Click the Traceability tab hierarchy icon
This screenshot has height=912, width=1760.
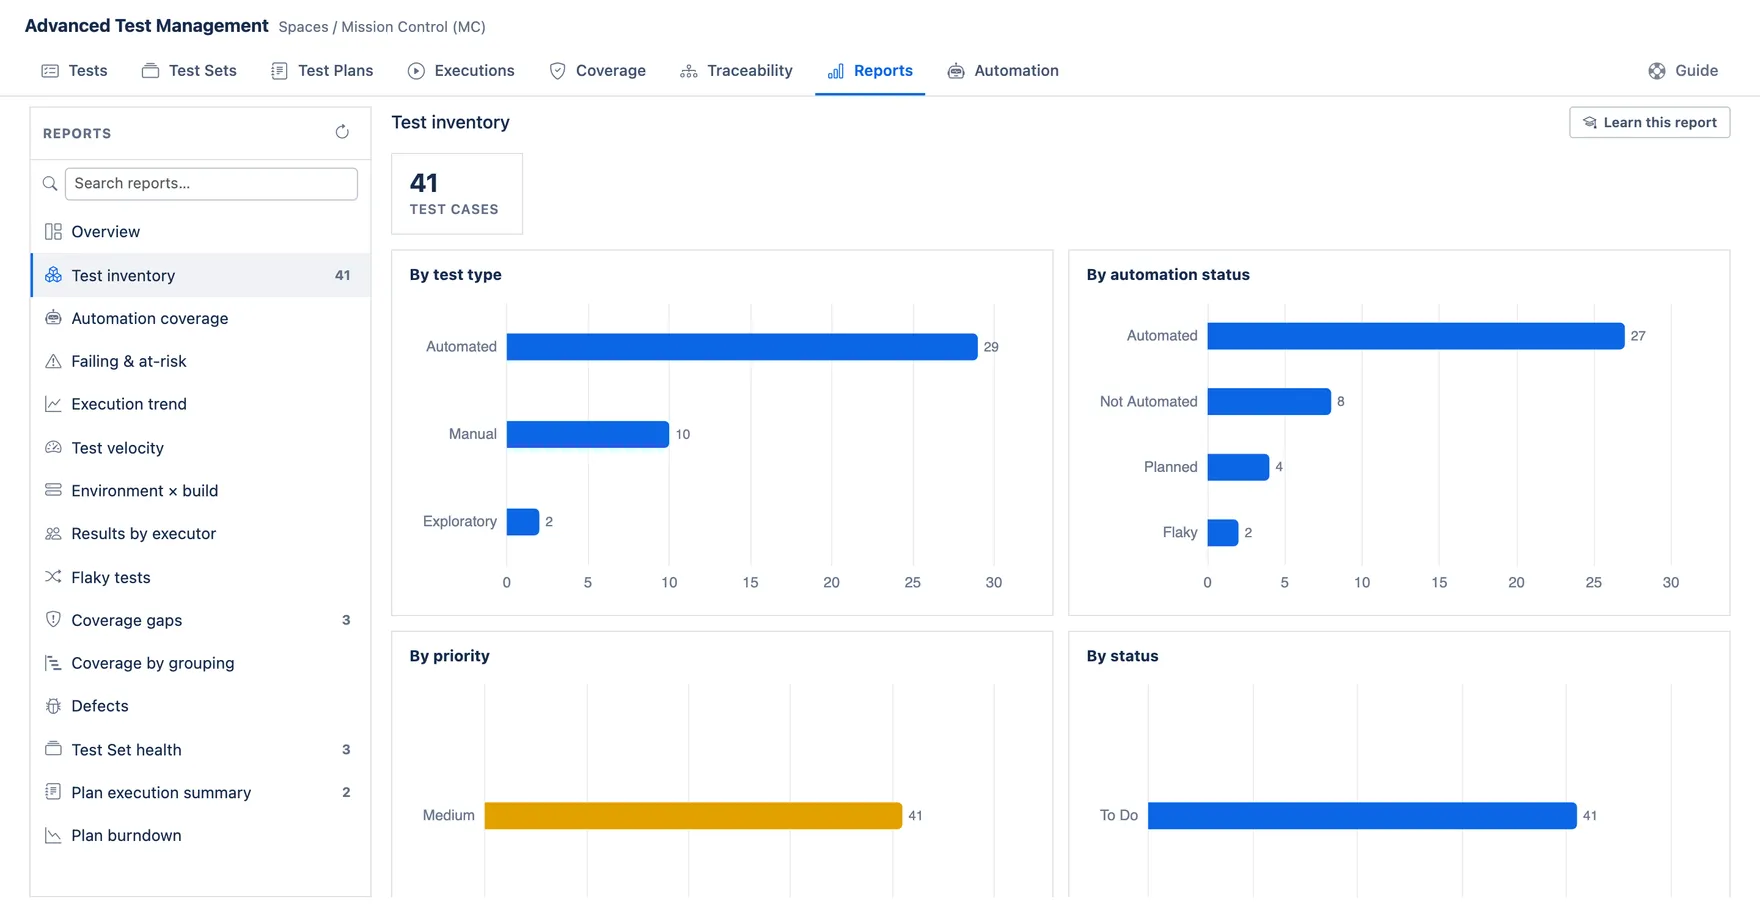pos(689,71)
